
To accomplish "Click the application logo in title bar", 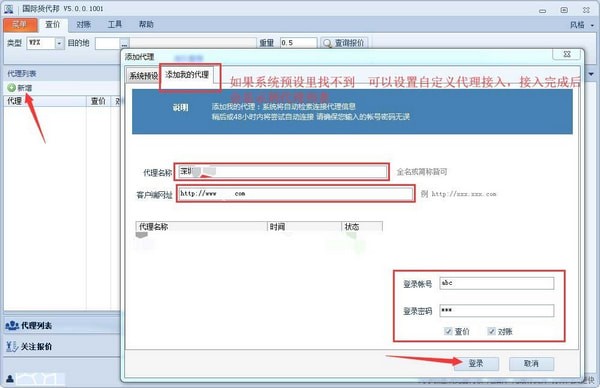I will pyautogui.click(x=8, y=9).
